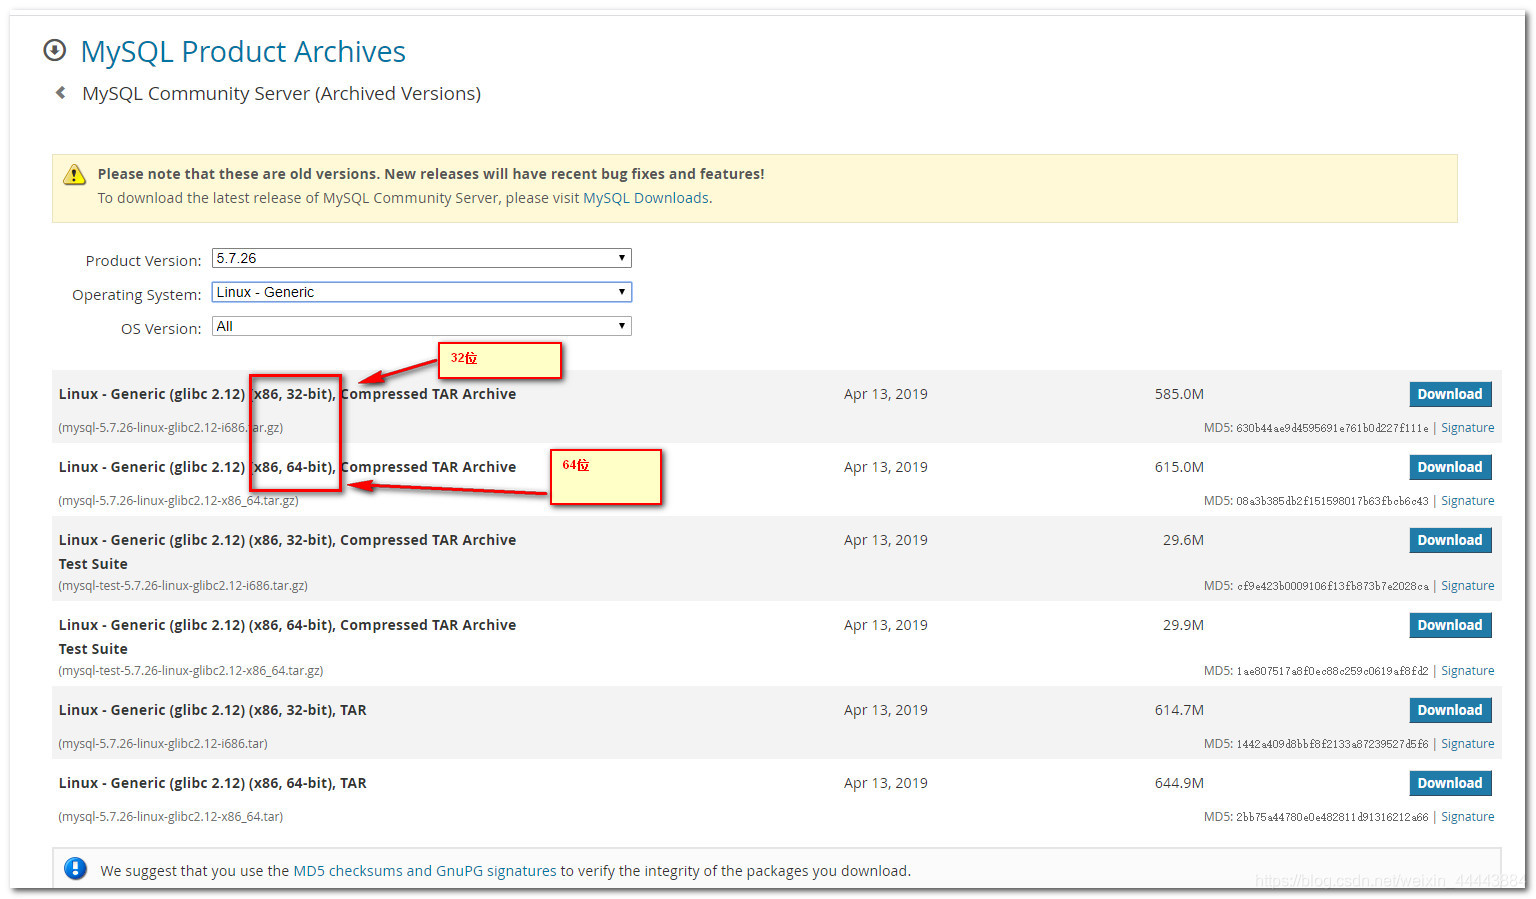Click the back chevron beside MySQL Community Server
1536x899 pixels.
tap(61, 93)
